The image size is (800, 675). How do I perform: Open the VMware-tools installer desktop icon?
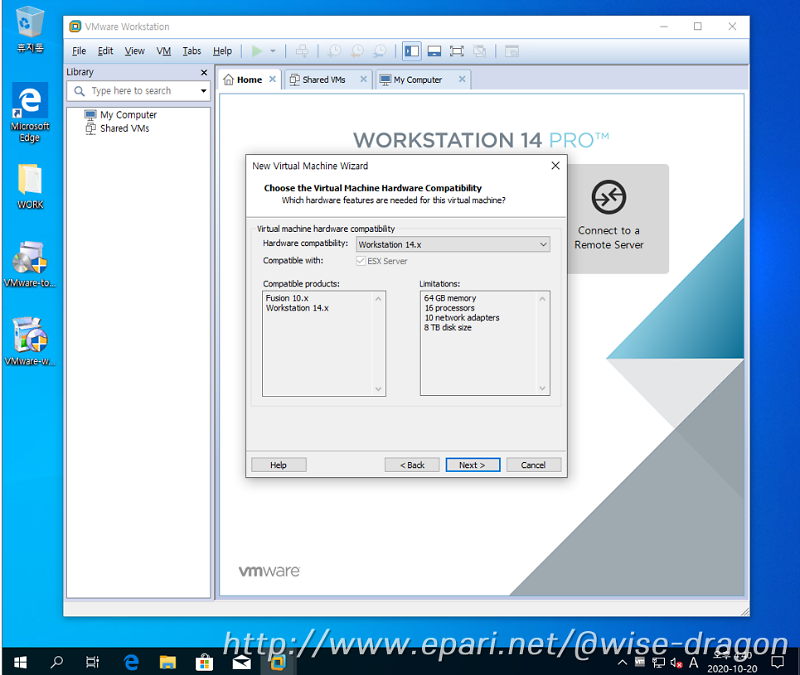(30, 264)
